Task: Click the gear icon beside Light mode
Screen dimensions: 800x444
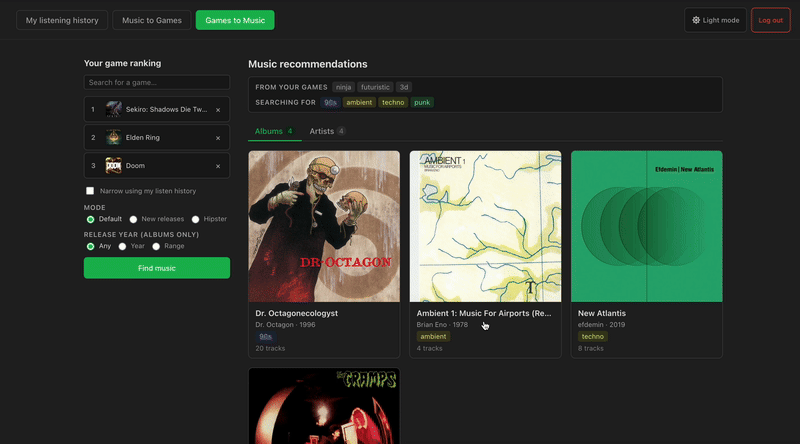Action: [696, 20]
